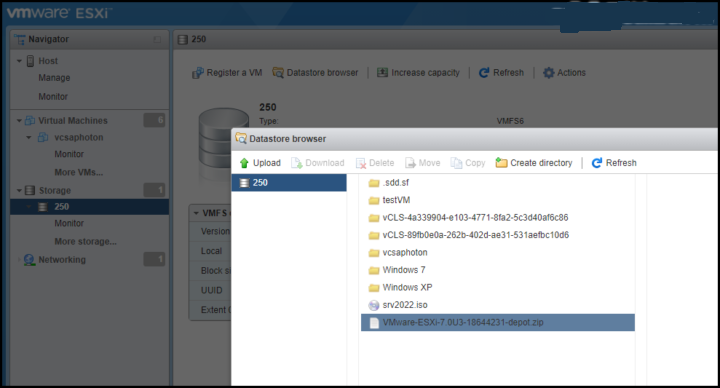Click Increase capacity button
Screen dimensions: 720x388
(418, 73)
